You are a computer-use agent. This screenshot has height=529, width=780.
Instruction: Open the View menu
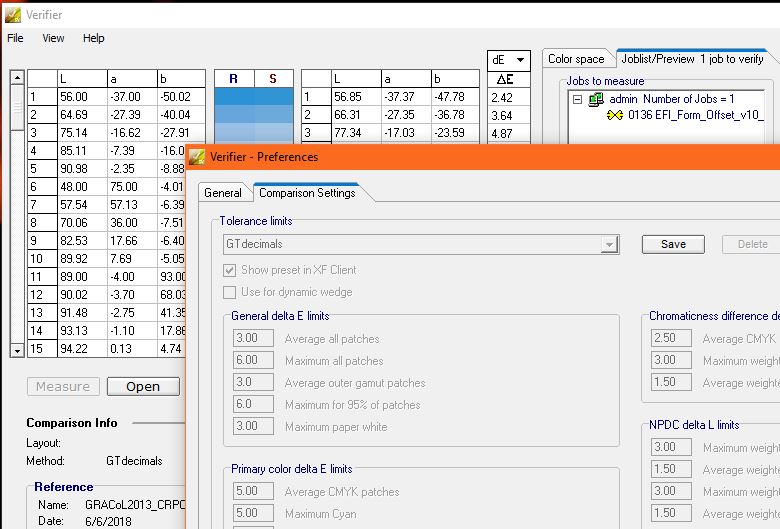(53, 38)
